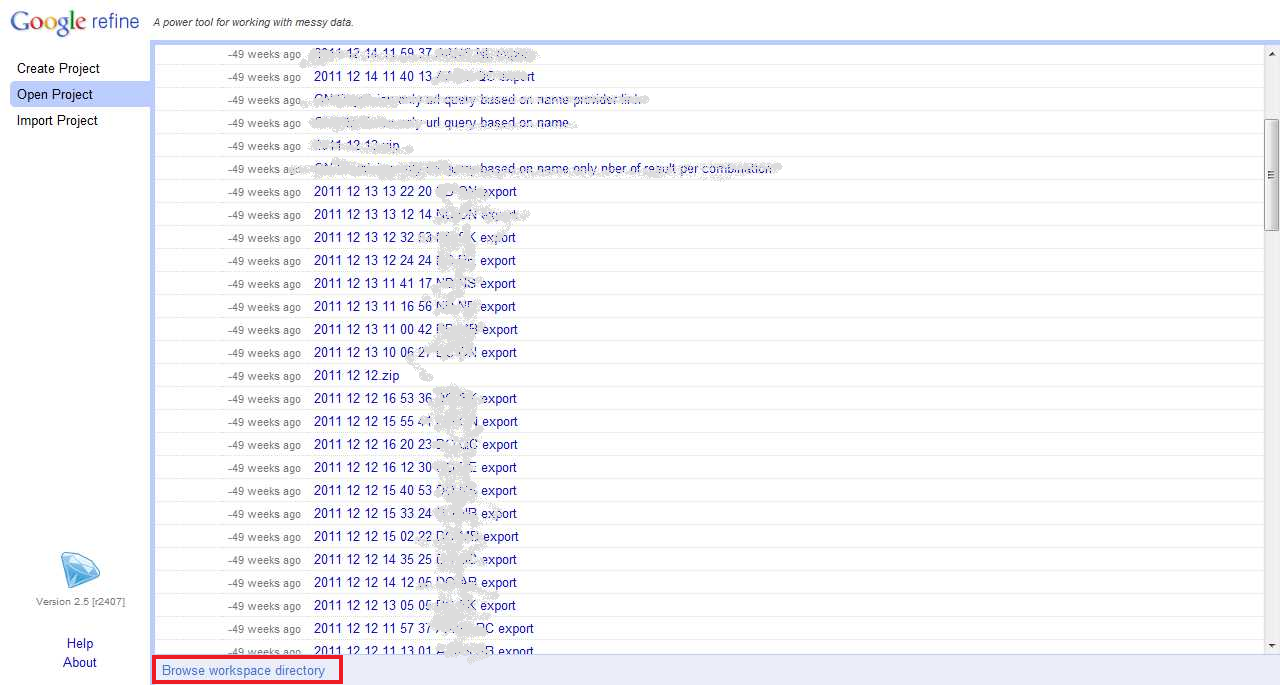Viewport: 1280px width, 685px height.
Task: Open the 2011 12 12 14 35 25 export project
Action: pos(416,559)
